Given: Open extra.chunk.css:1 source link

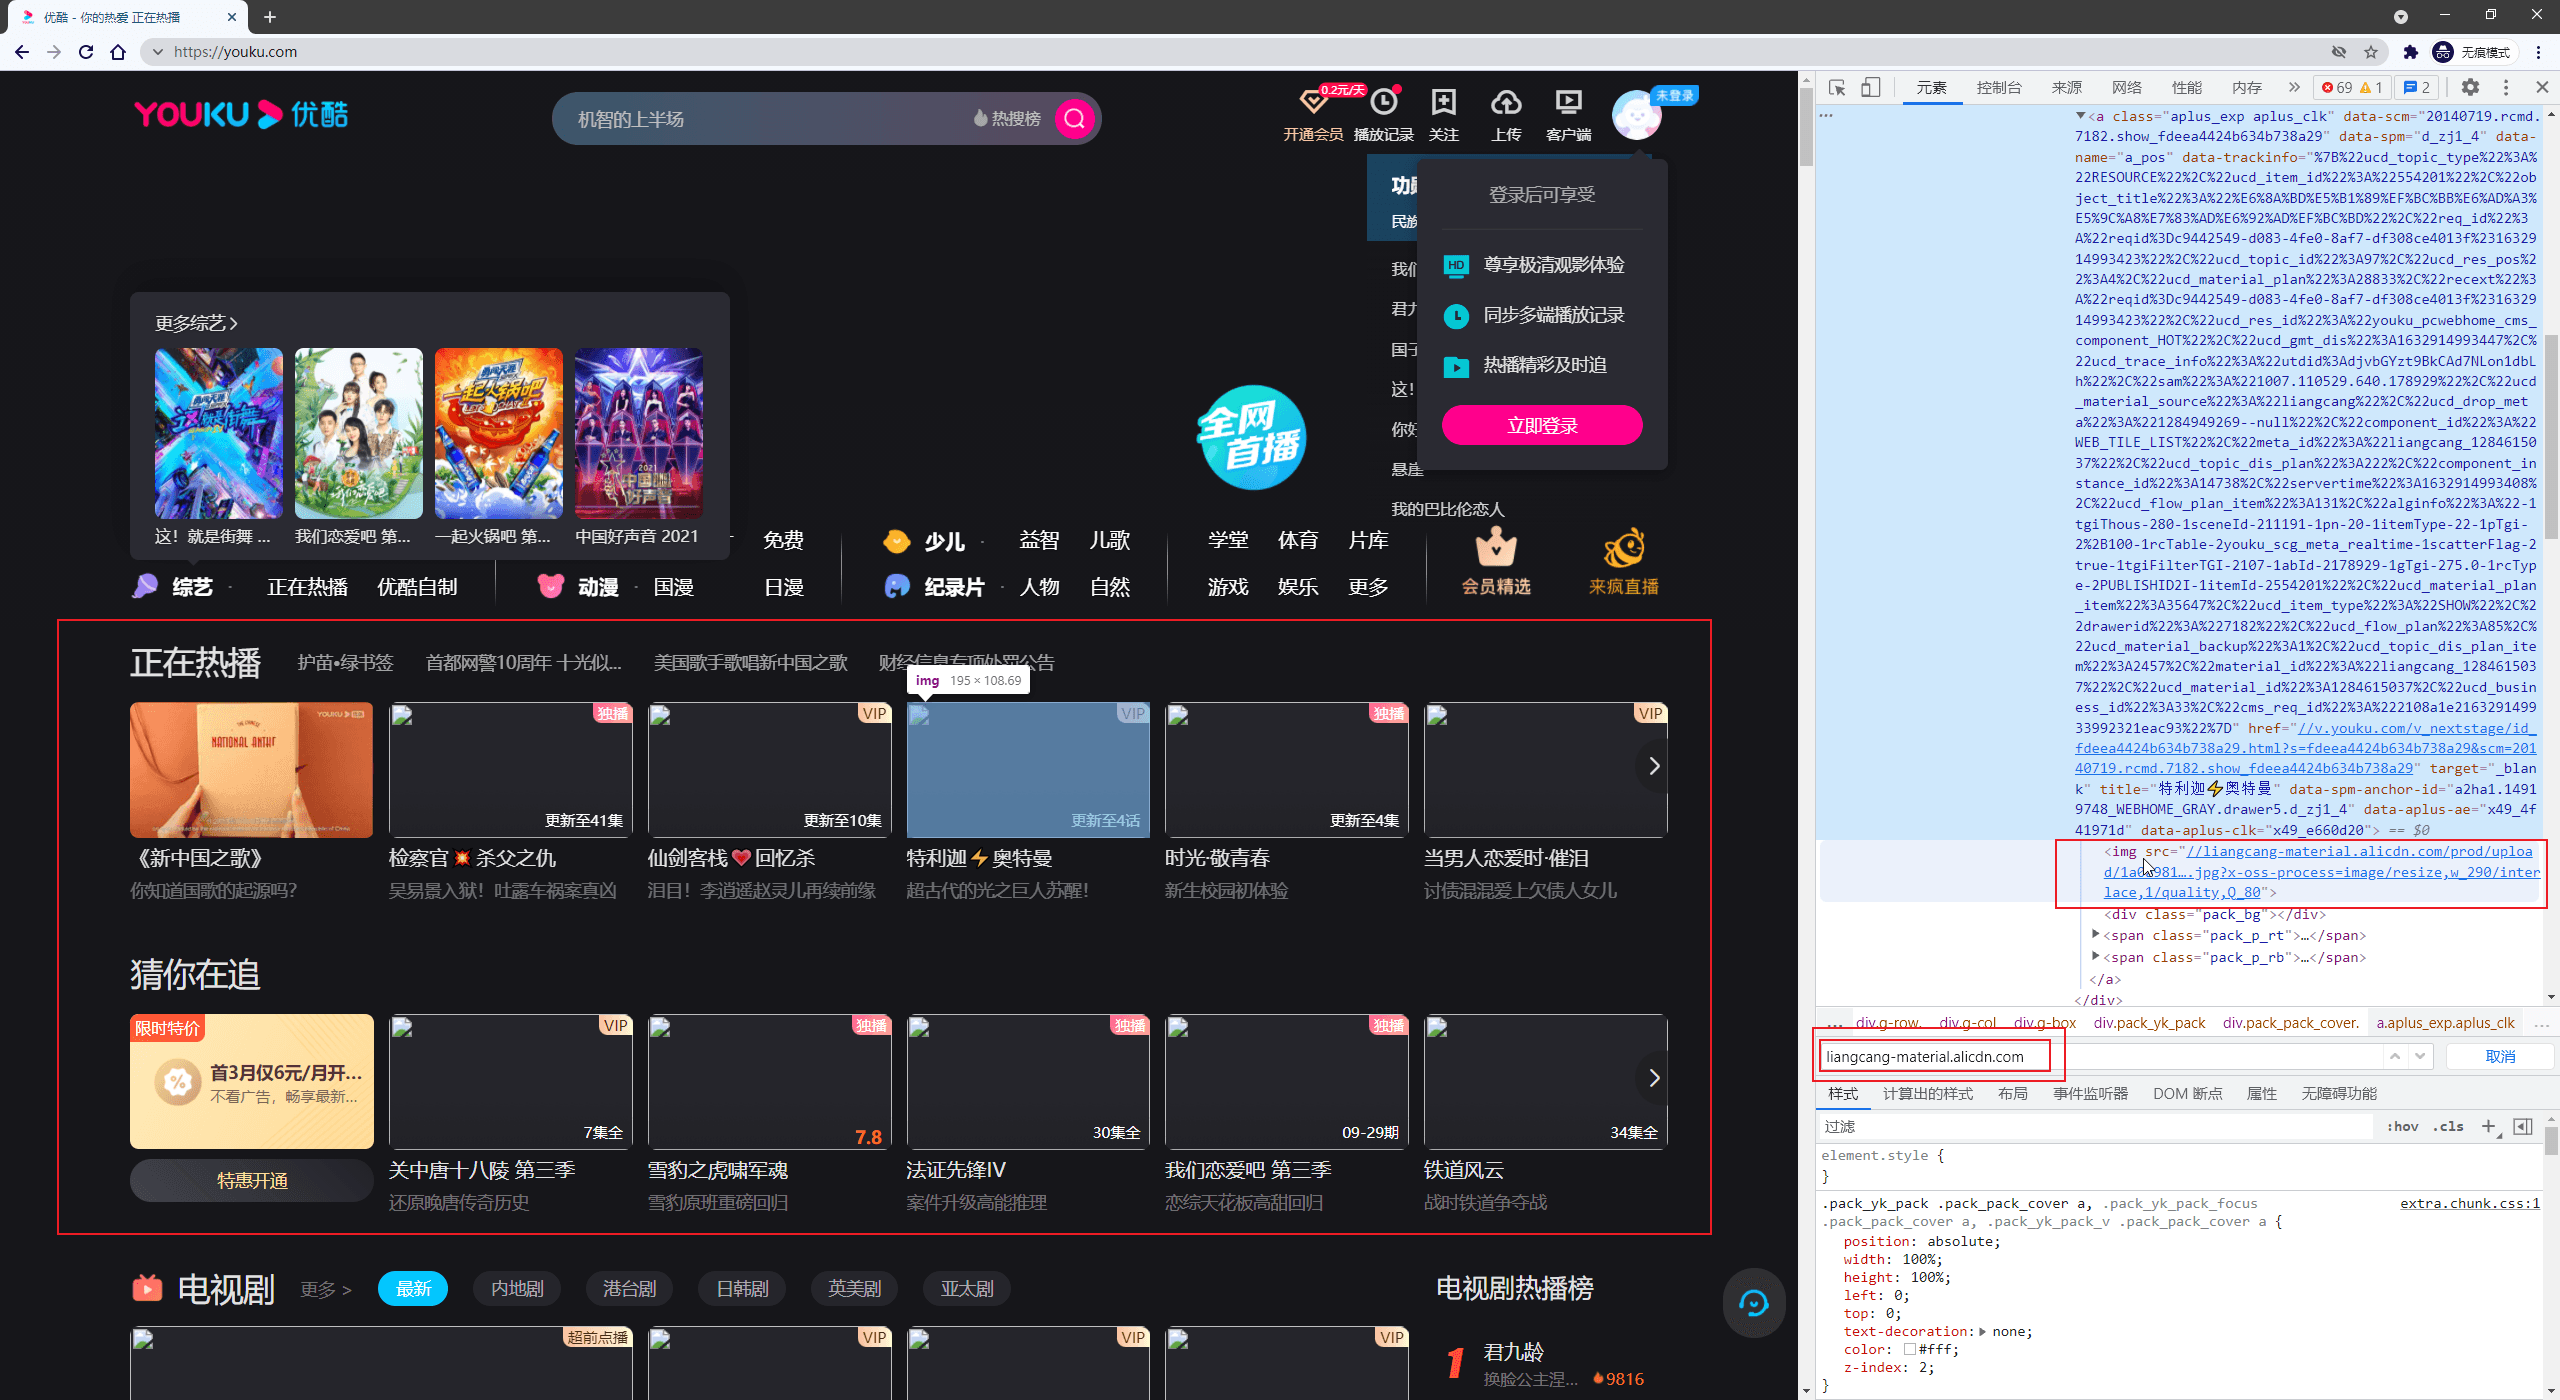Looking at the screenshot, I should click(x=2470, y=1203).
